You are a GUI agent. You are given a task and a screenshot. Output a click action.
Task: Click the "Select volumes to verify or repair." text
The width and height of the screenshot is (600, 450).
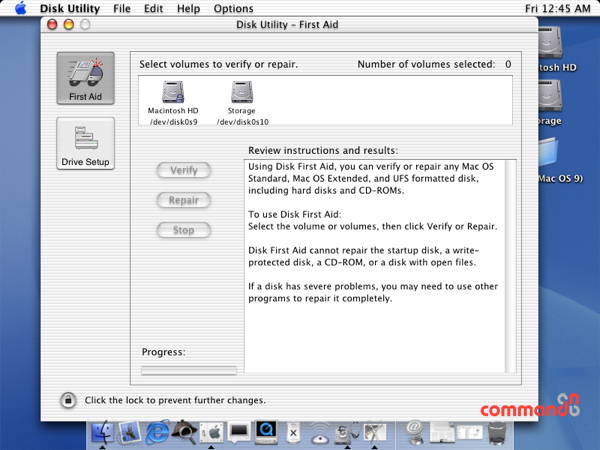coord(218,64)
